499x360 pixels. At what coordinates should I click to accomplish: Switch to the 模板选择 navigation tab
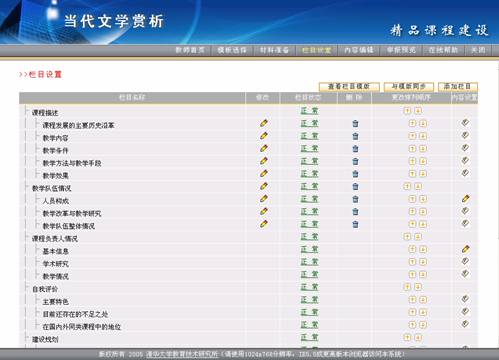tap(232, 50)
